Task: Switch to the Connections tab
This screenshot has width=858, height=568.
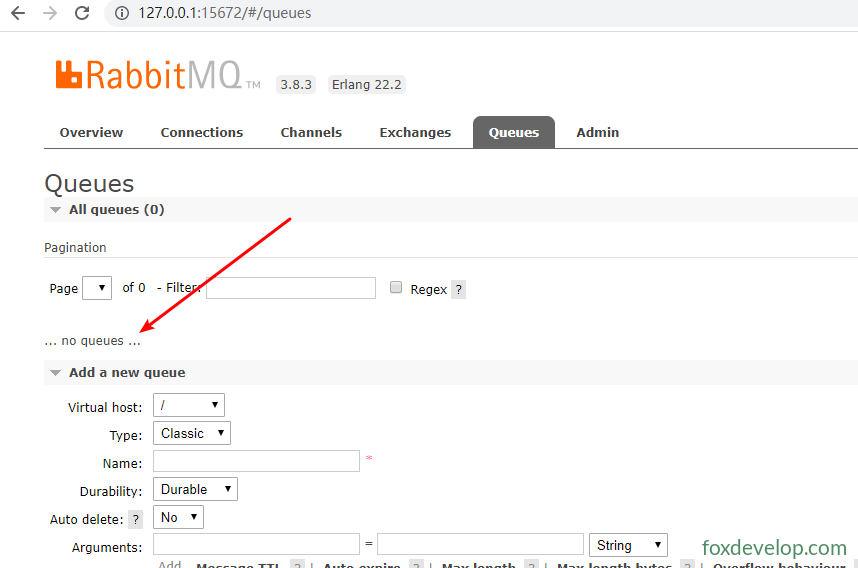Action: (x=202, y=132)
